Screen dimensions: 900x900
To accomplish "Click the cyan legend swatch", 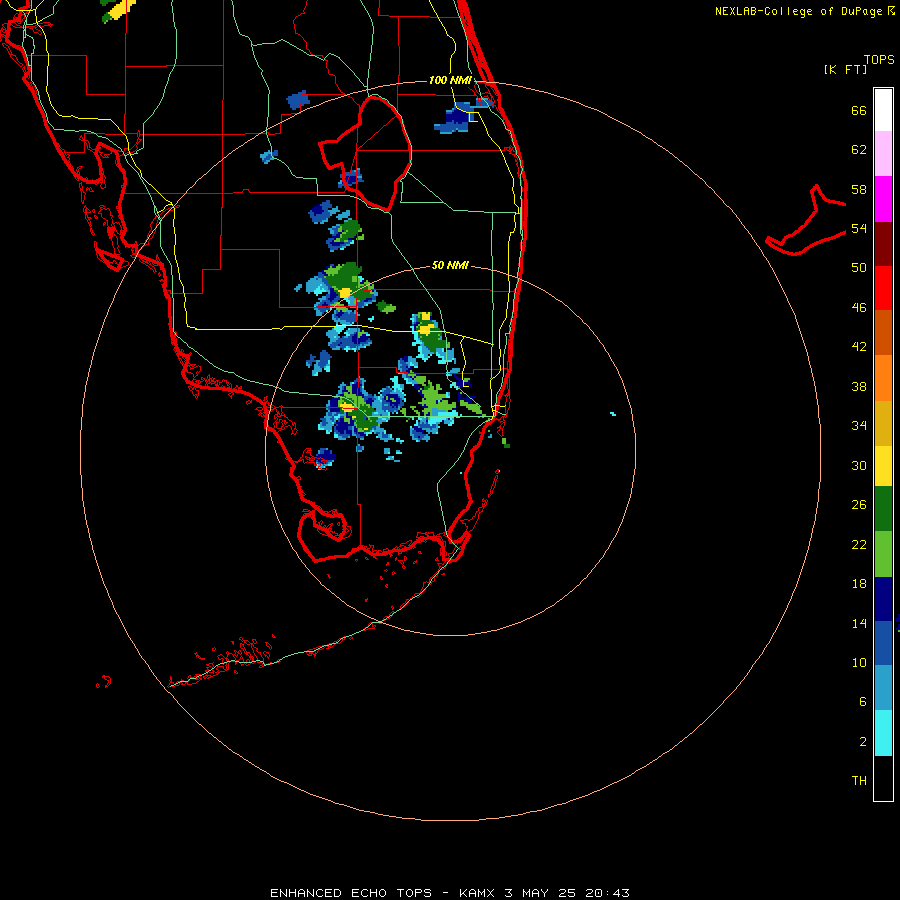I will pos(883,733).
